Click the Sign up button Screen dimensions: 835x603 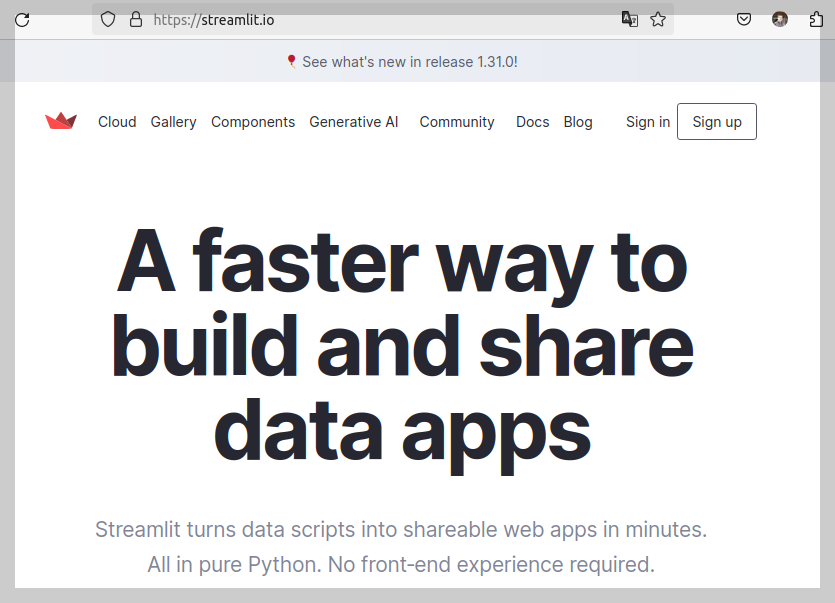point(717,121)
